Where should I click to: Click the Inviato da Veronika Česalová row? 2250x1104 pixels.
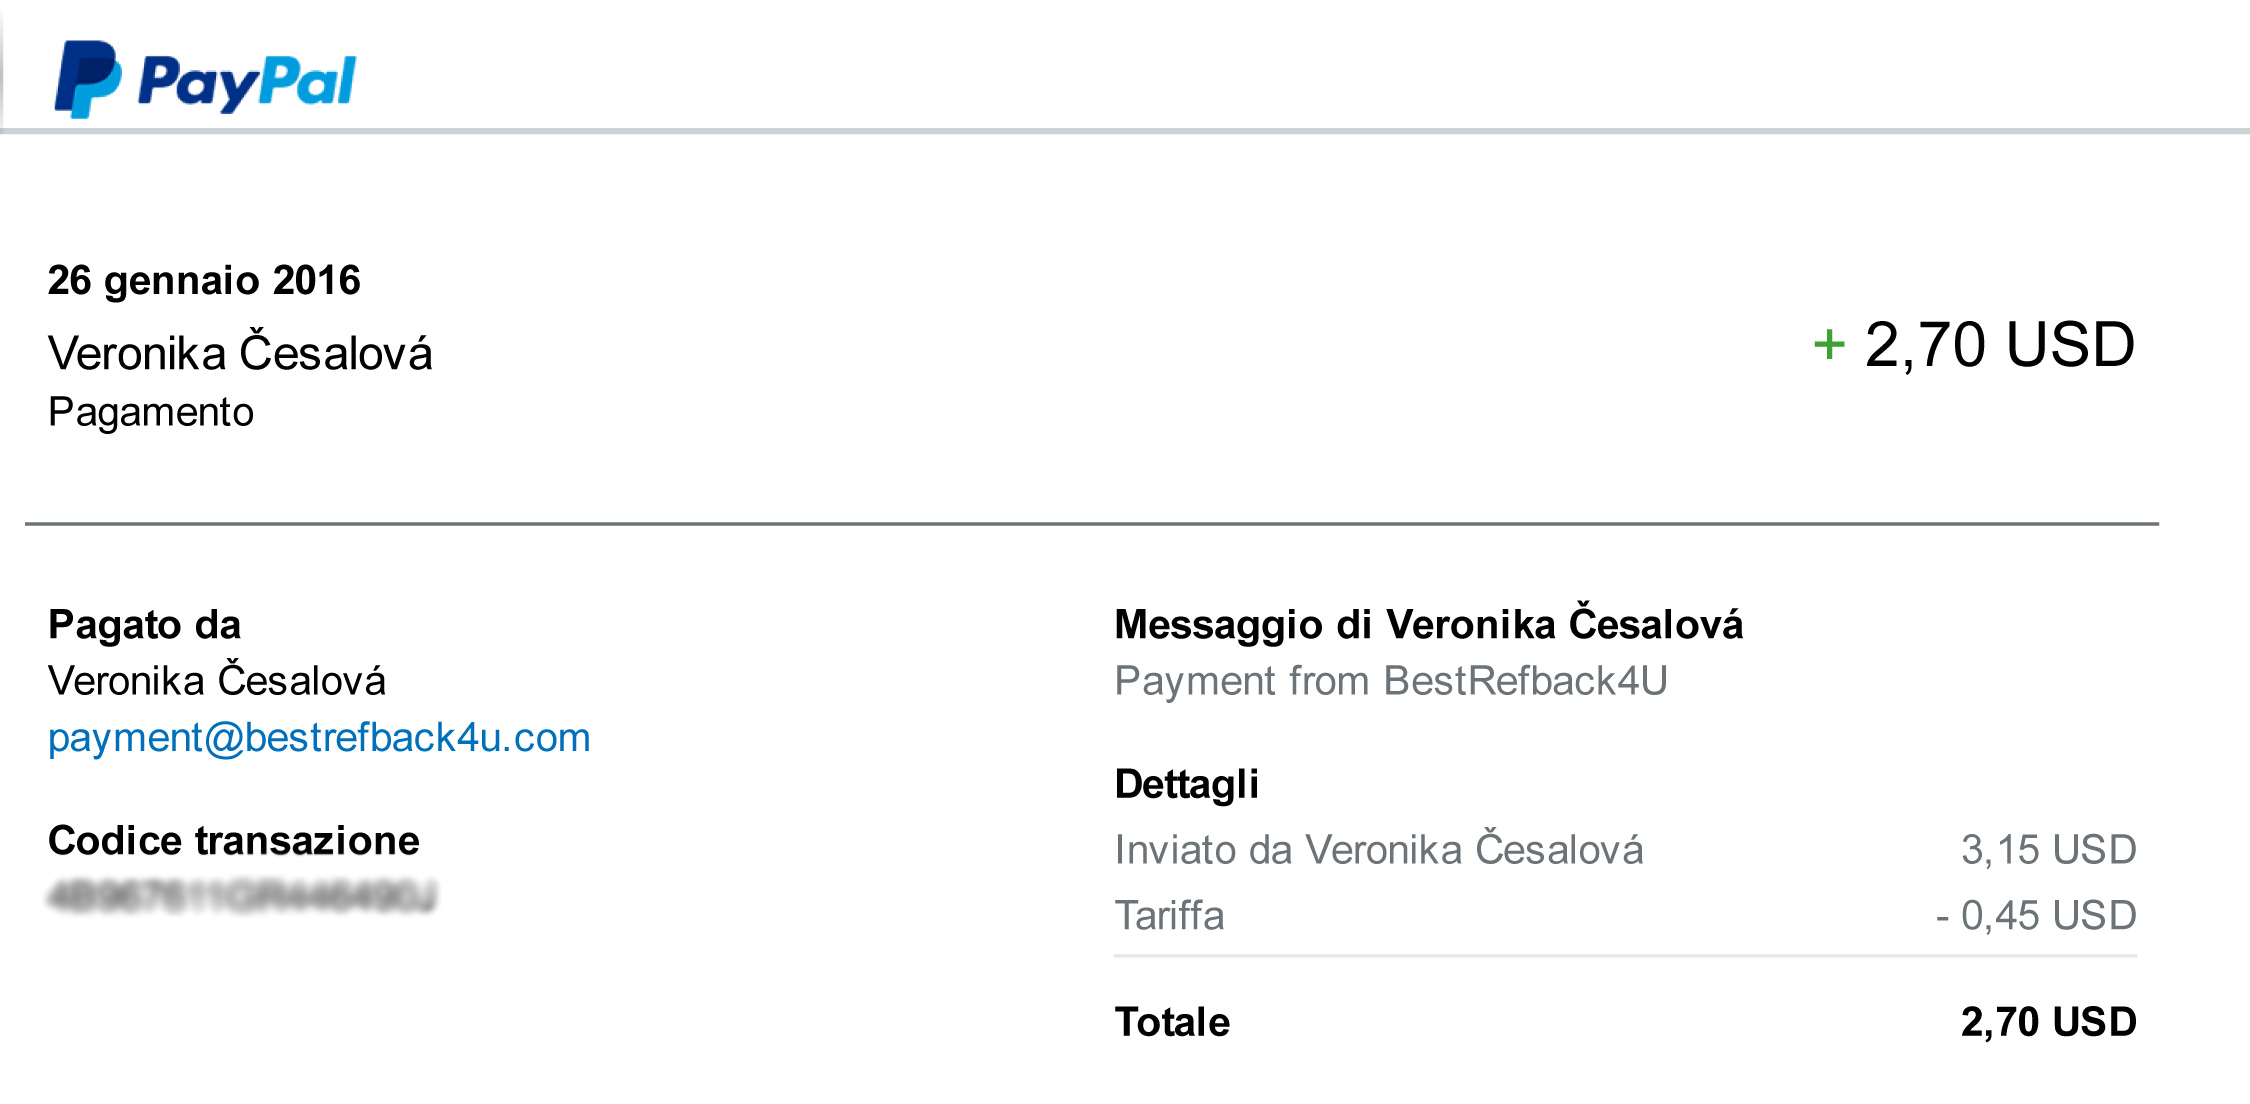[1626, 850]
